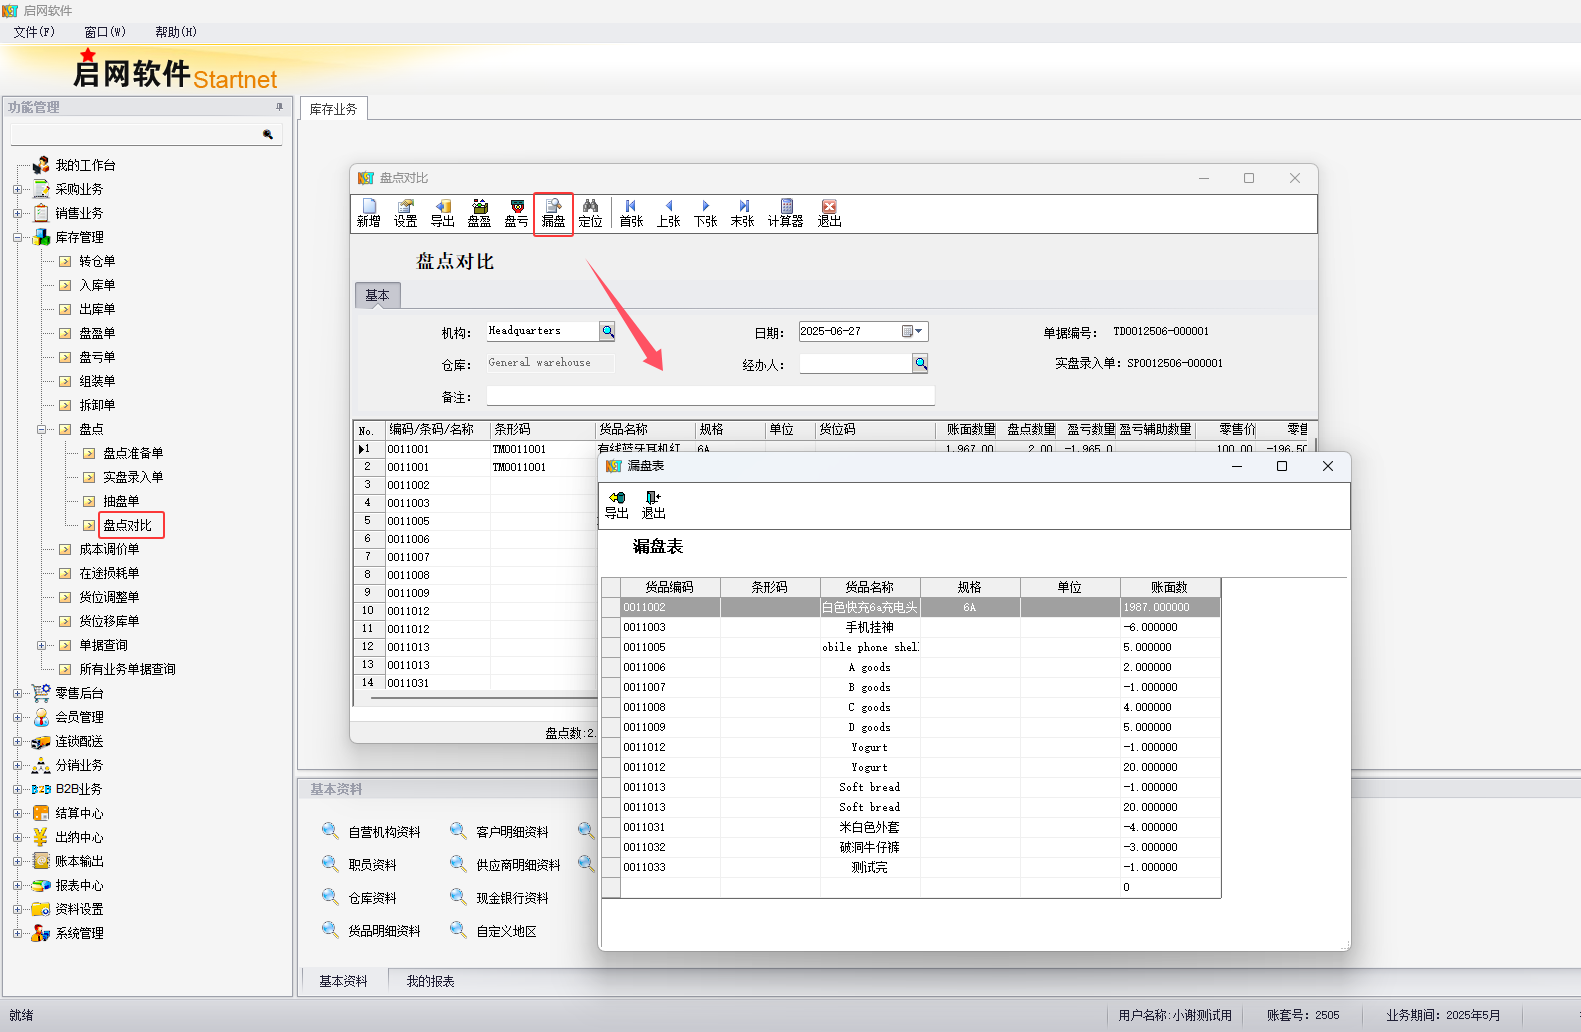Select the 基本 tab in 盘点对比
The height and width of the screenshot is (1032, 1581).
tap(377, 295)
